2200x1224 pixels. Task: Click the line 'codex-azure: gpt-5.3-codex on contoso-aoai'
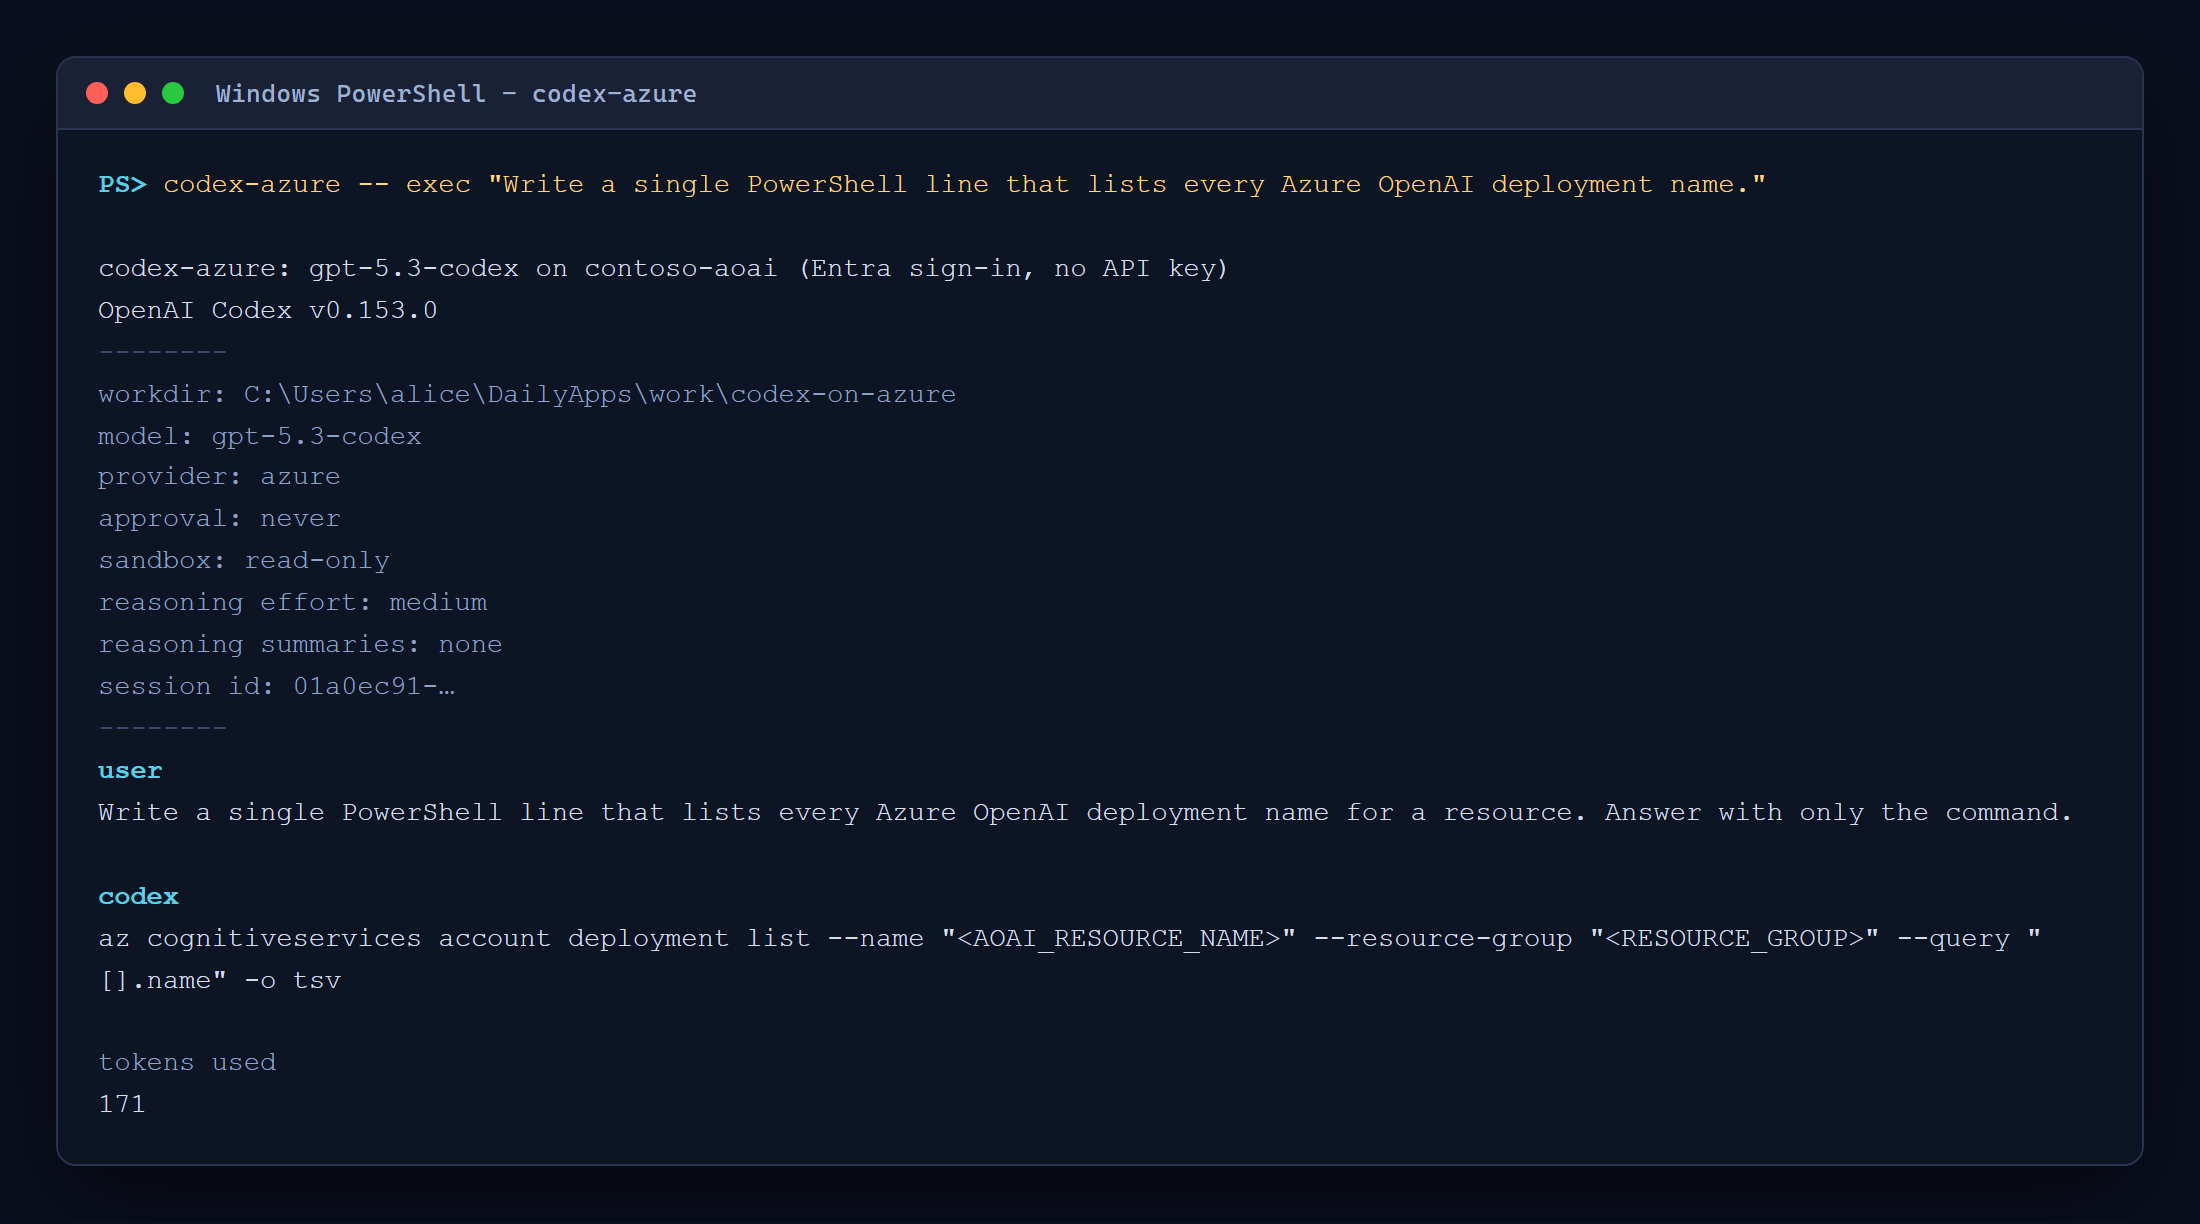437,269
